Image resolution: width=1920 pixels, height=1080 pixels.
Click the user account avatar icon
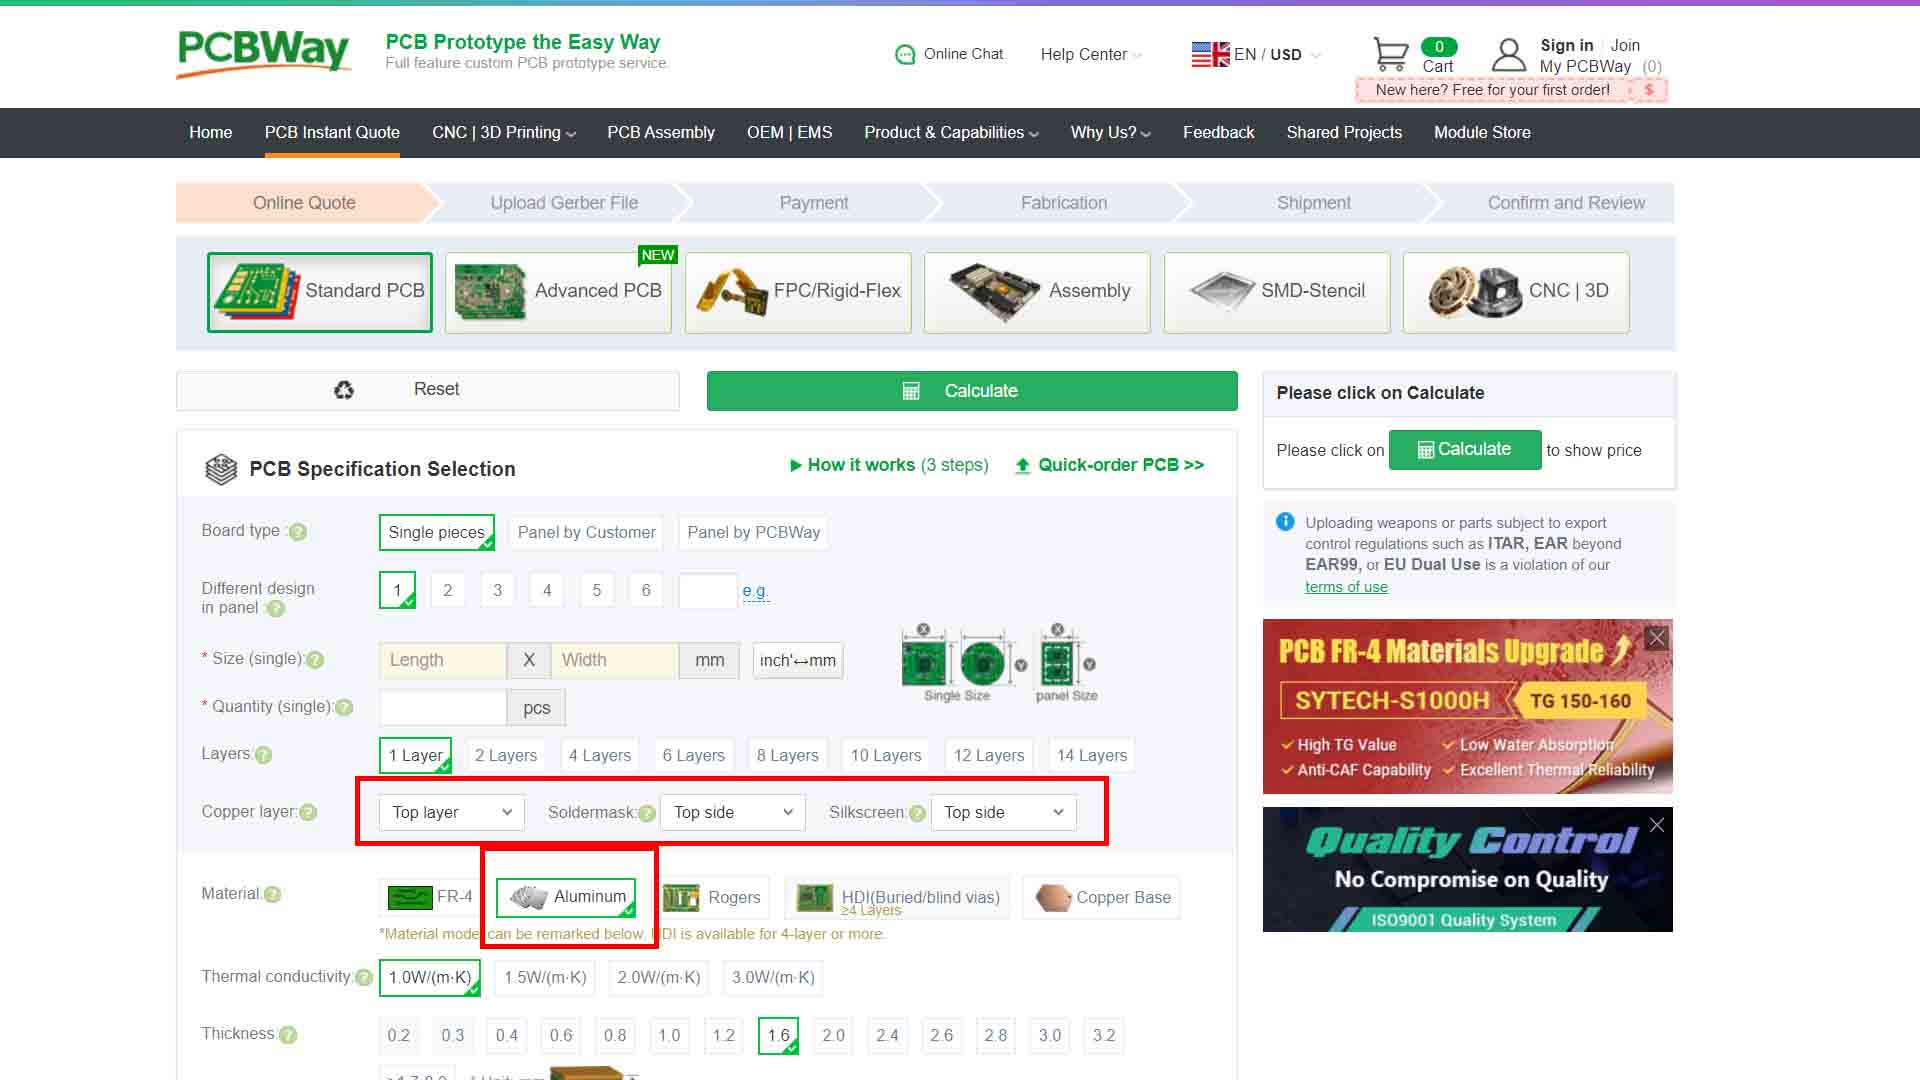click(1508, 55)
